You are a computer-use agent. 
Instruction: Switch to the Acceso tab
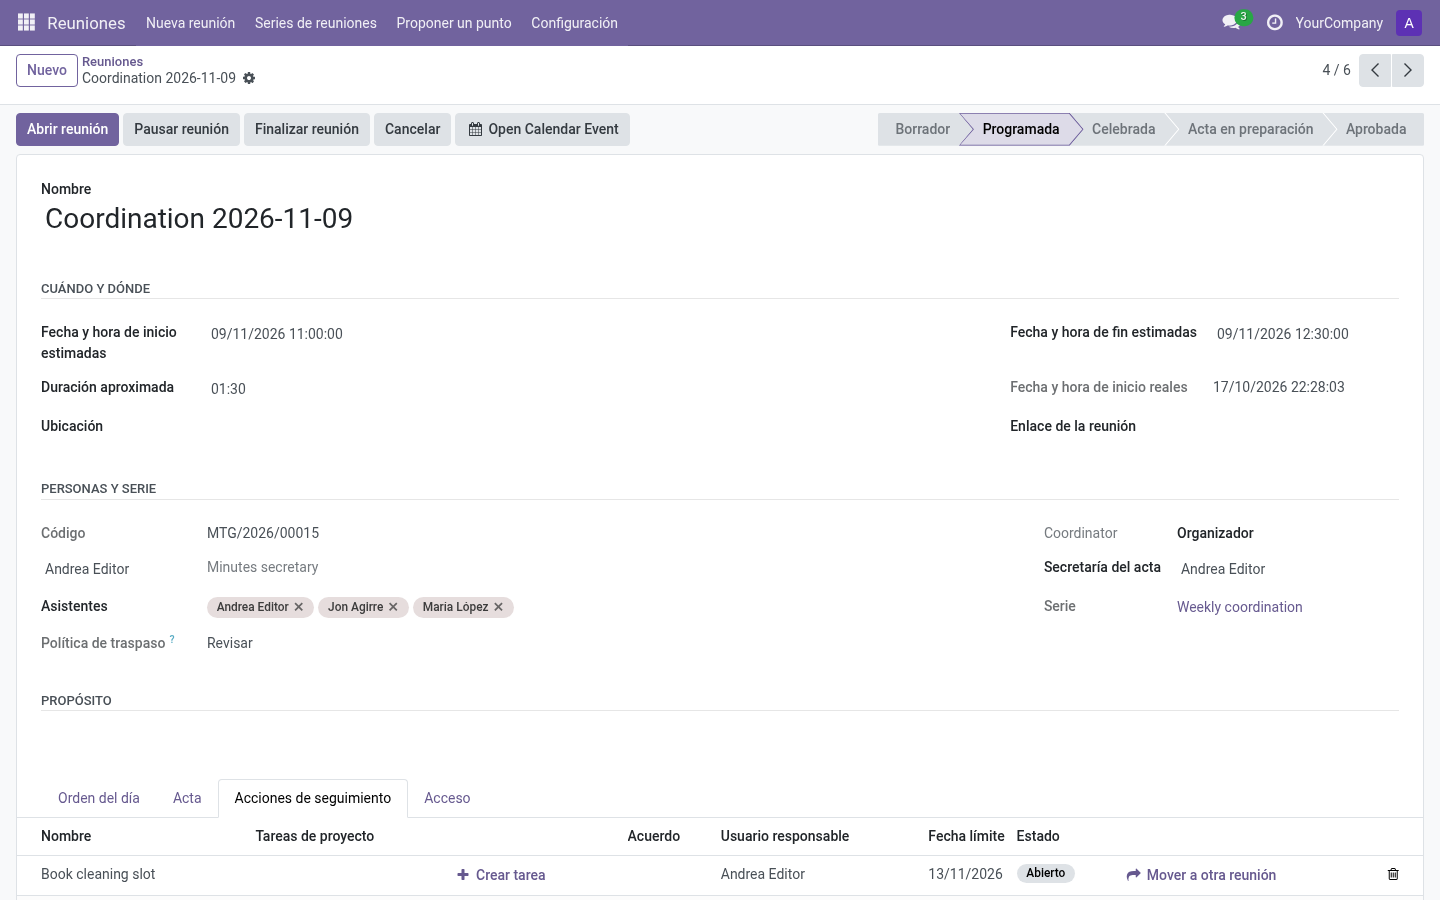tap(447, 798)
